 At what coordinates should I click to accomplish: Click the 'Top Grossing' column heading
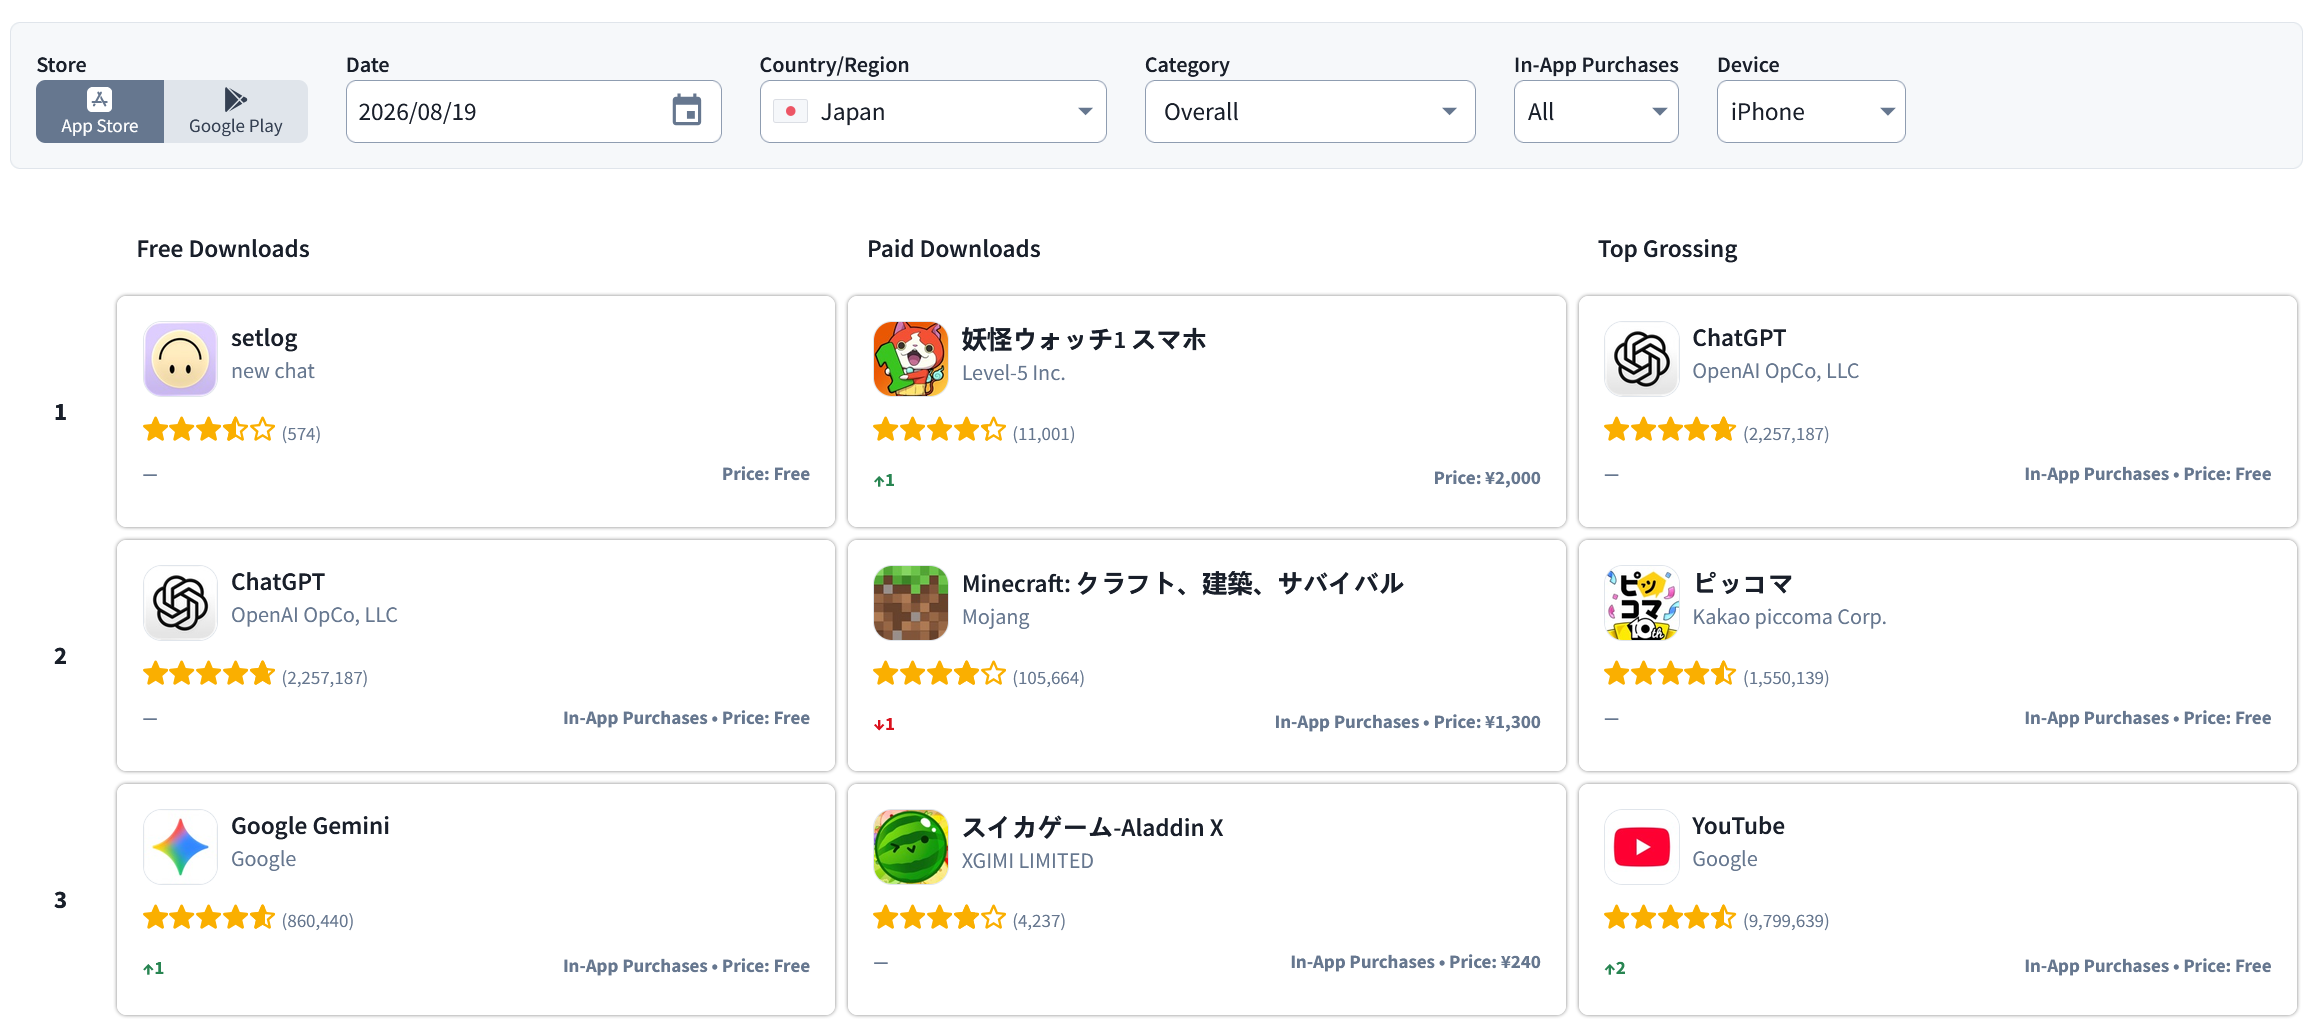click(x=1667, y=249)
